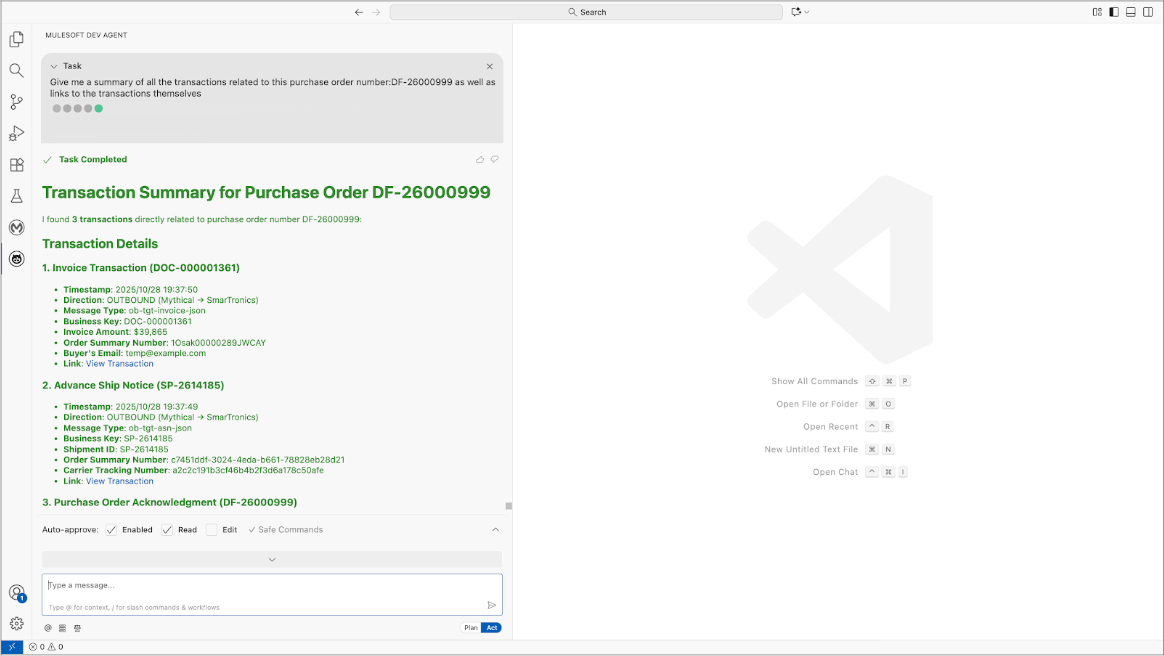
Task: Check the Edit auto-approve checkbox
Action: (x=212, y=530)
